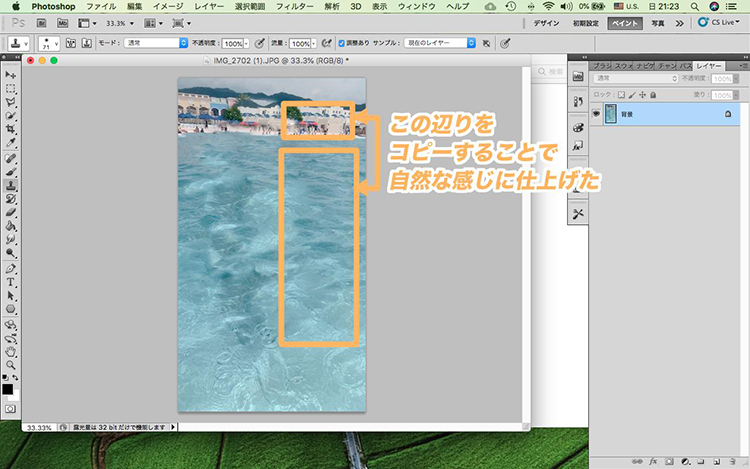The height and width of the screenshot is (469, 750).
Task: Select the Blur/Smudge tool
Action: 11,239
